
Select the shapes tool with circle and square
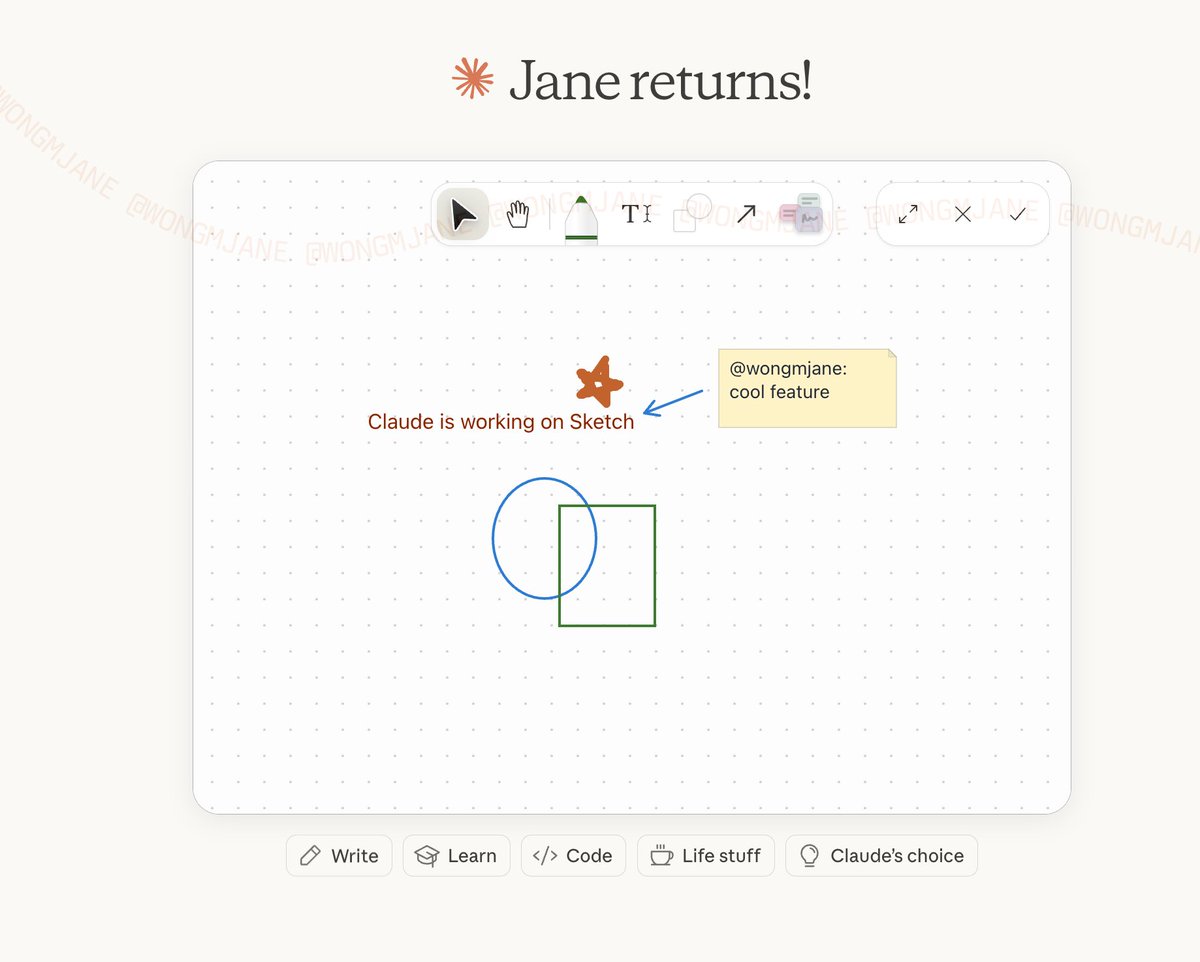point(691,214)
